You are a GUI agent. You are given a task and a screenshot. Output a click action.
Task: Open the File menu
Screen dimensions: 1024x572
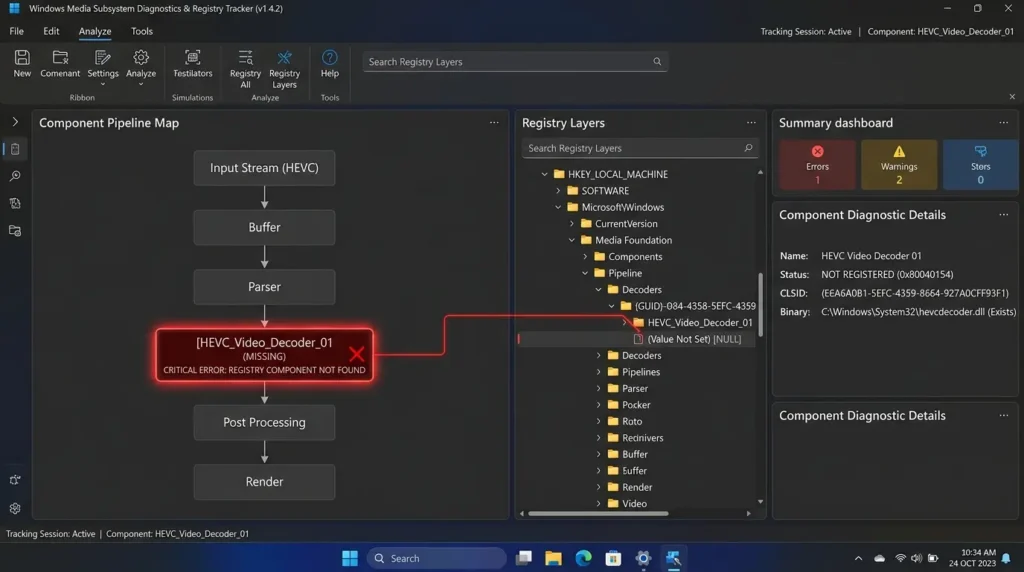point(16,31)
